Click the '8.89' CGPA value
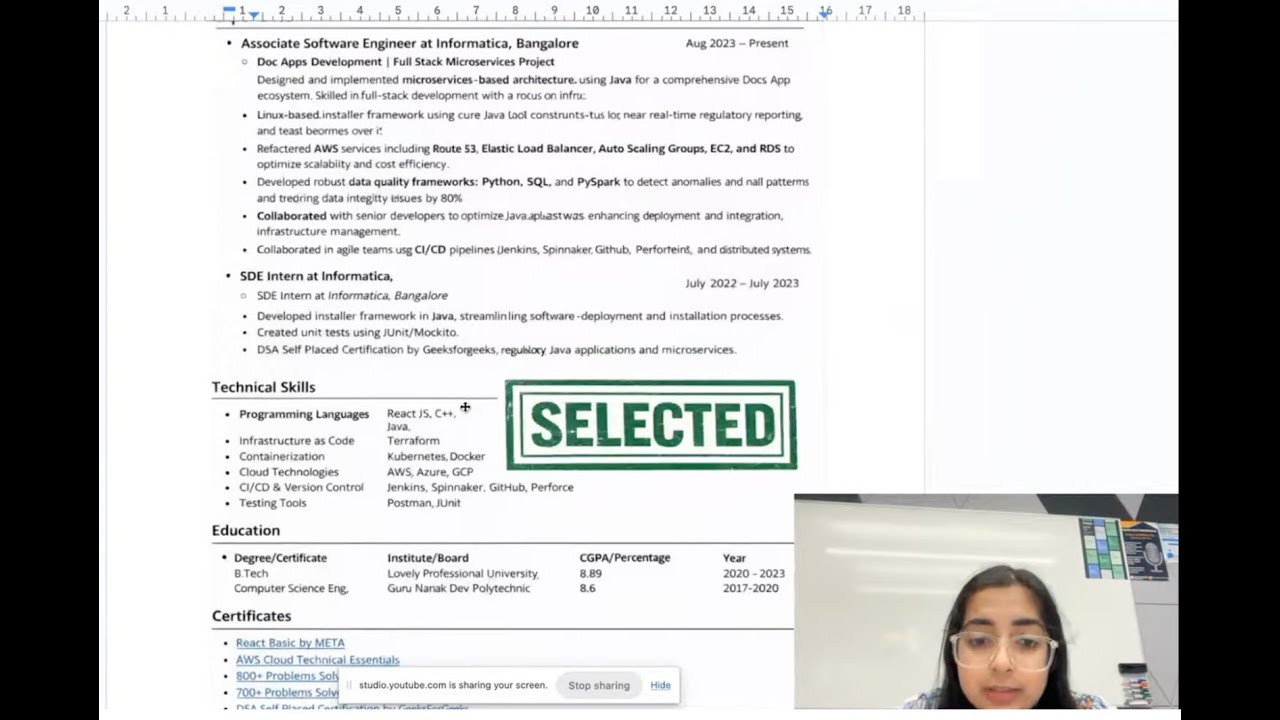The width and height of the screenshot is (1280, 720). click(x=591, y=574)
